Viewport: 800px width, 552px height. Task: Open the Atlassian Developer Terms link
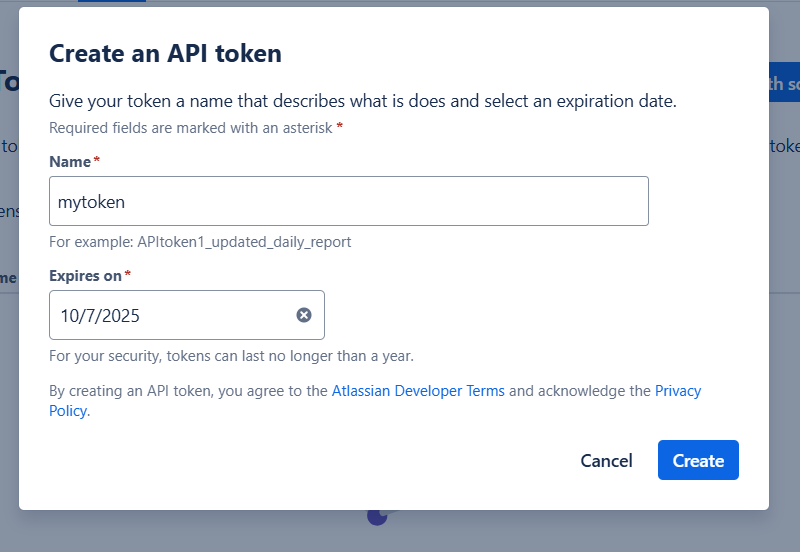pyautogui.click(x=418, y=391)
